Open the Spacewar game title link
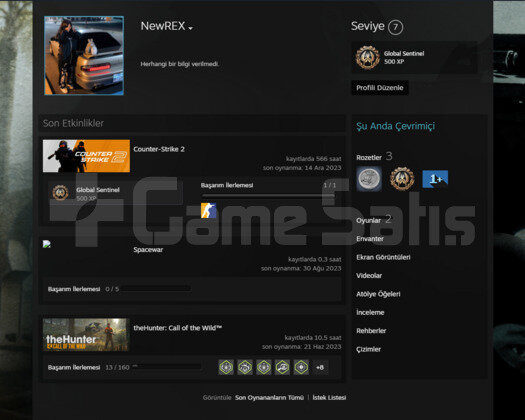 pos(148,250)
